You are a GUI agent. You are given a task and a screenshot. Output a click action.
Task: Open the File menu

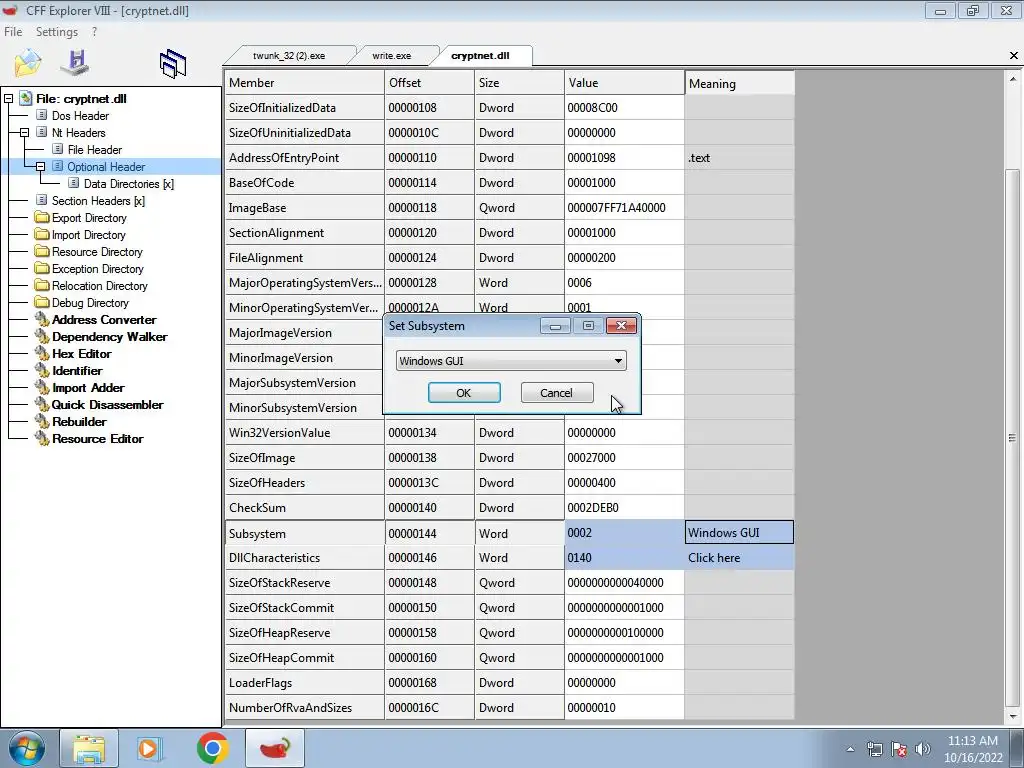(13, 31)
